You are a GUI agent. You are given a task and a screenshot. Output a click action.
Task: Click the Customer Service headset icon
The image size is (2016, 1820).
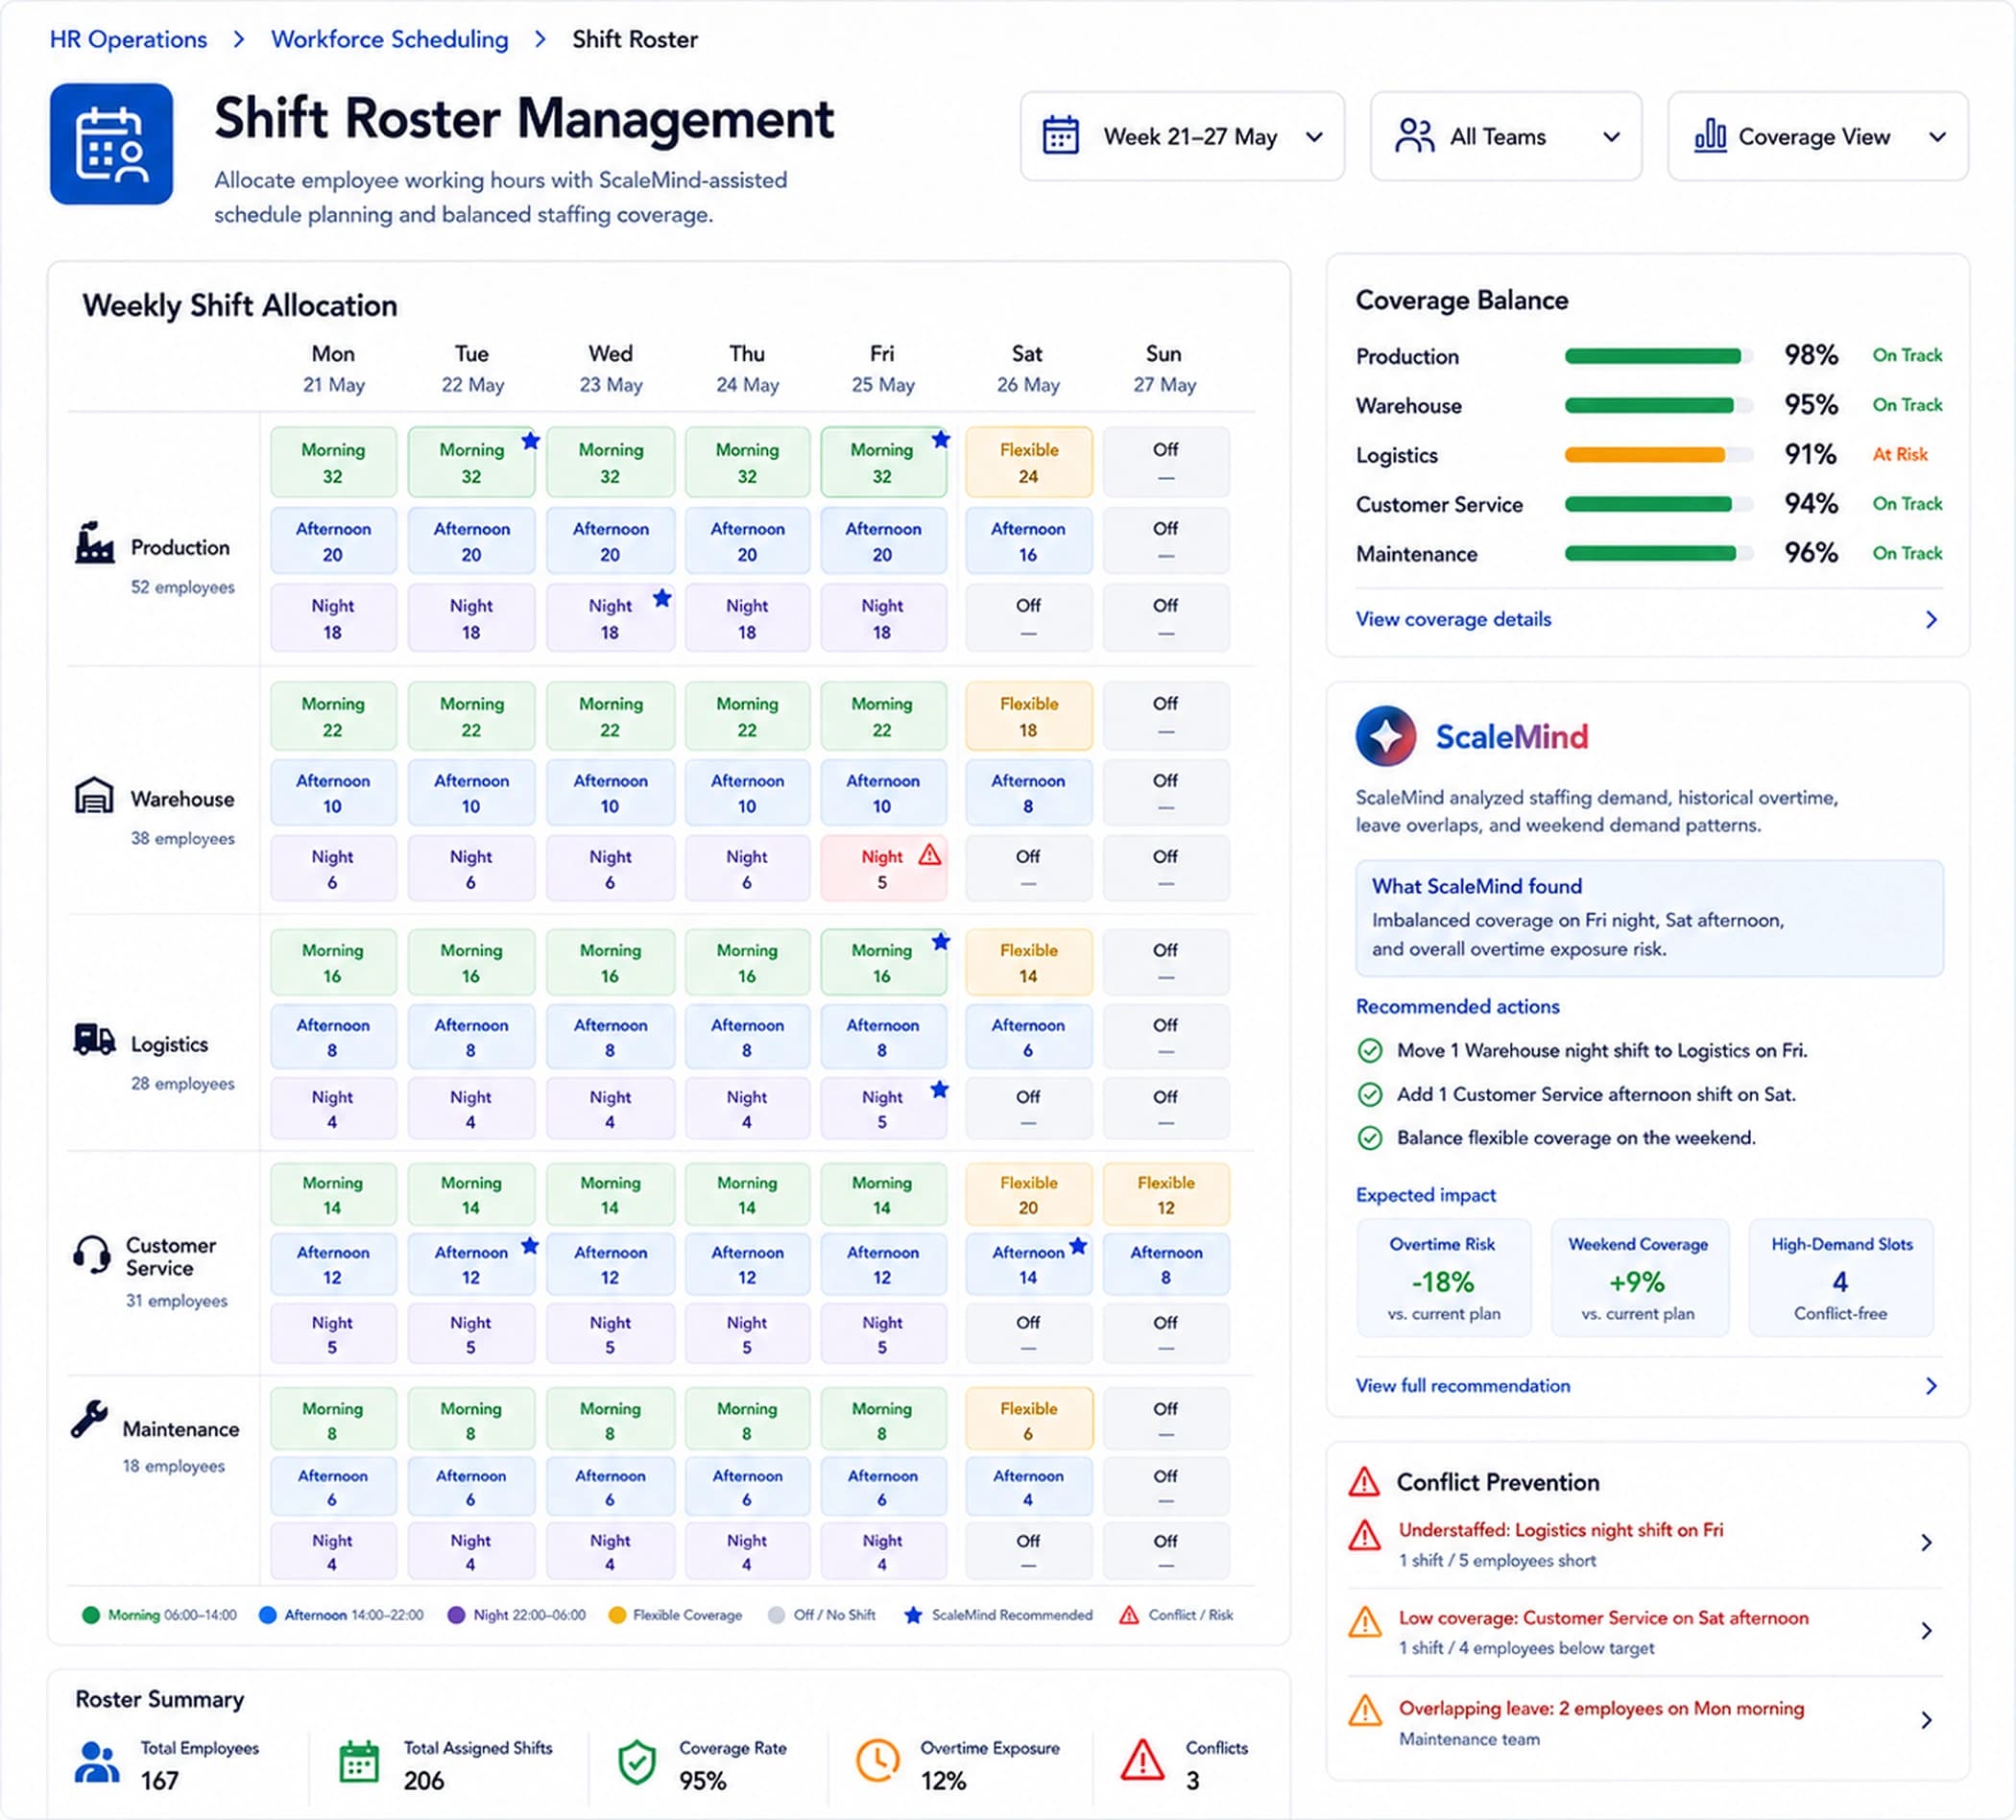[92, 1254]
